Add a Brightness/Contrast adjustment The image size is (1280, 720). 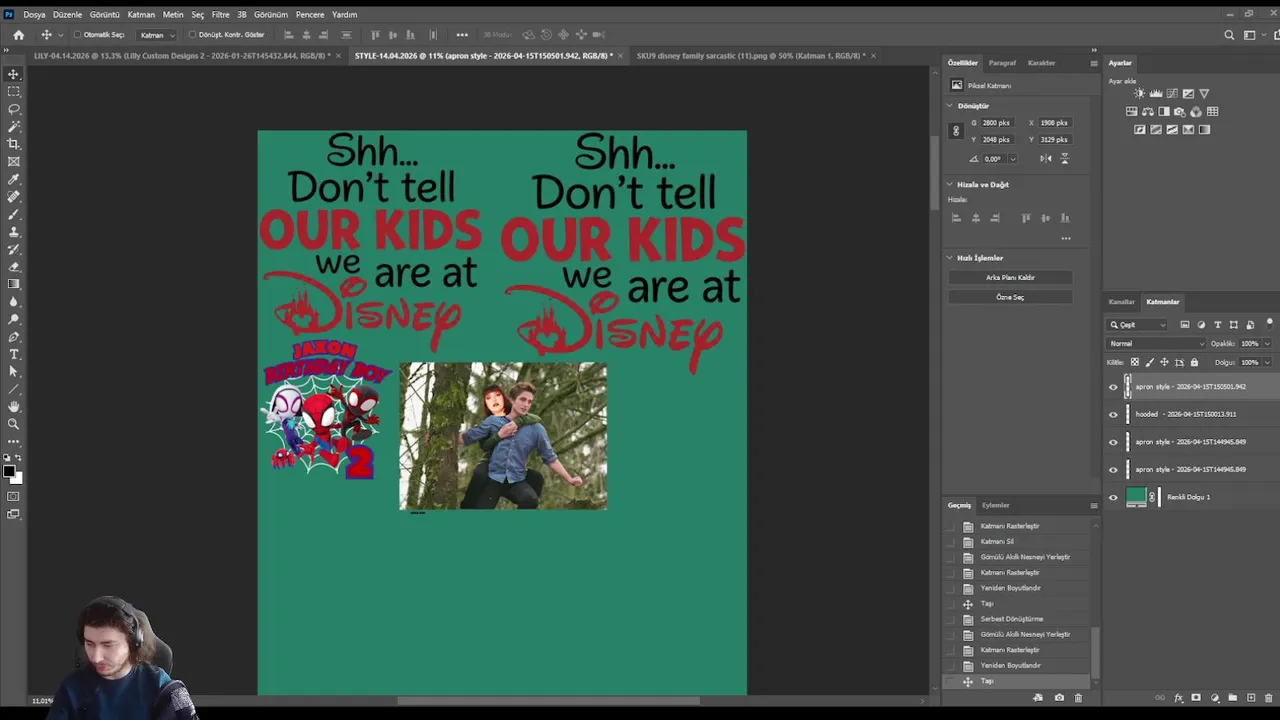coord(1139,94)
